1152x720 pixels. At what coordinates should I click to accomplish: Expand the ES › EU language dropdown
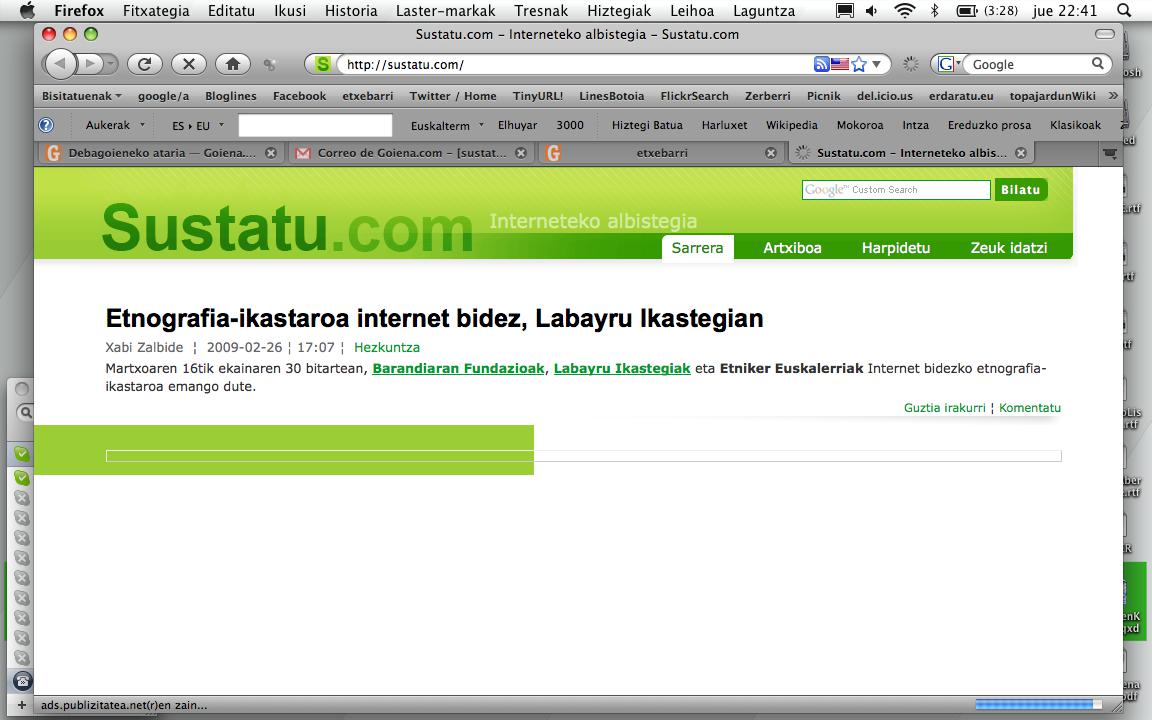point(198,126)
